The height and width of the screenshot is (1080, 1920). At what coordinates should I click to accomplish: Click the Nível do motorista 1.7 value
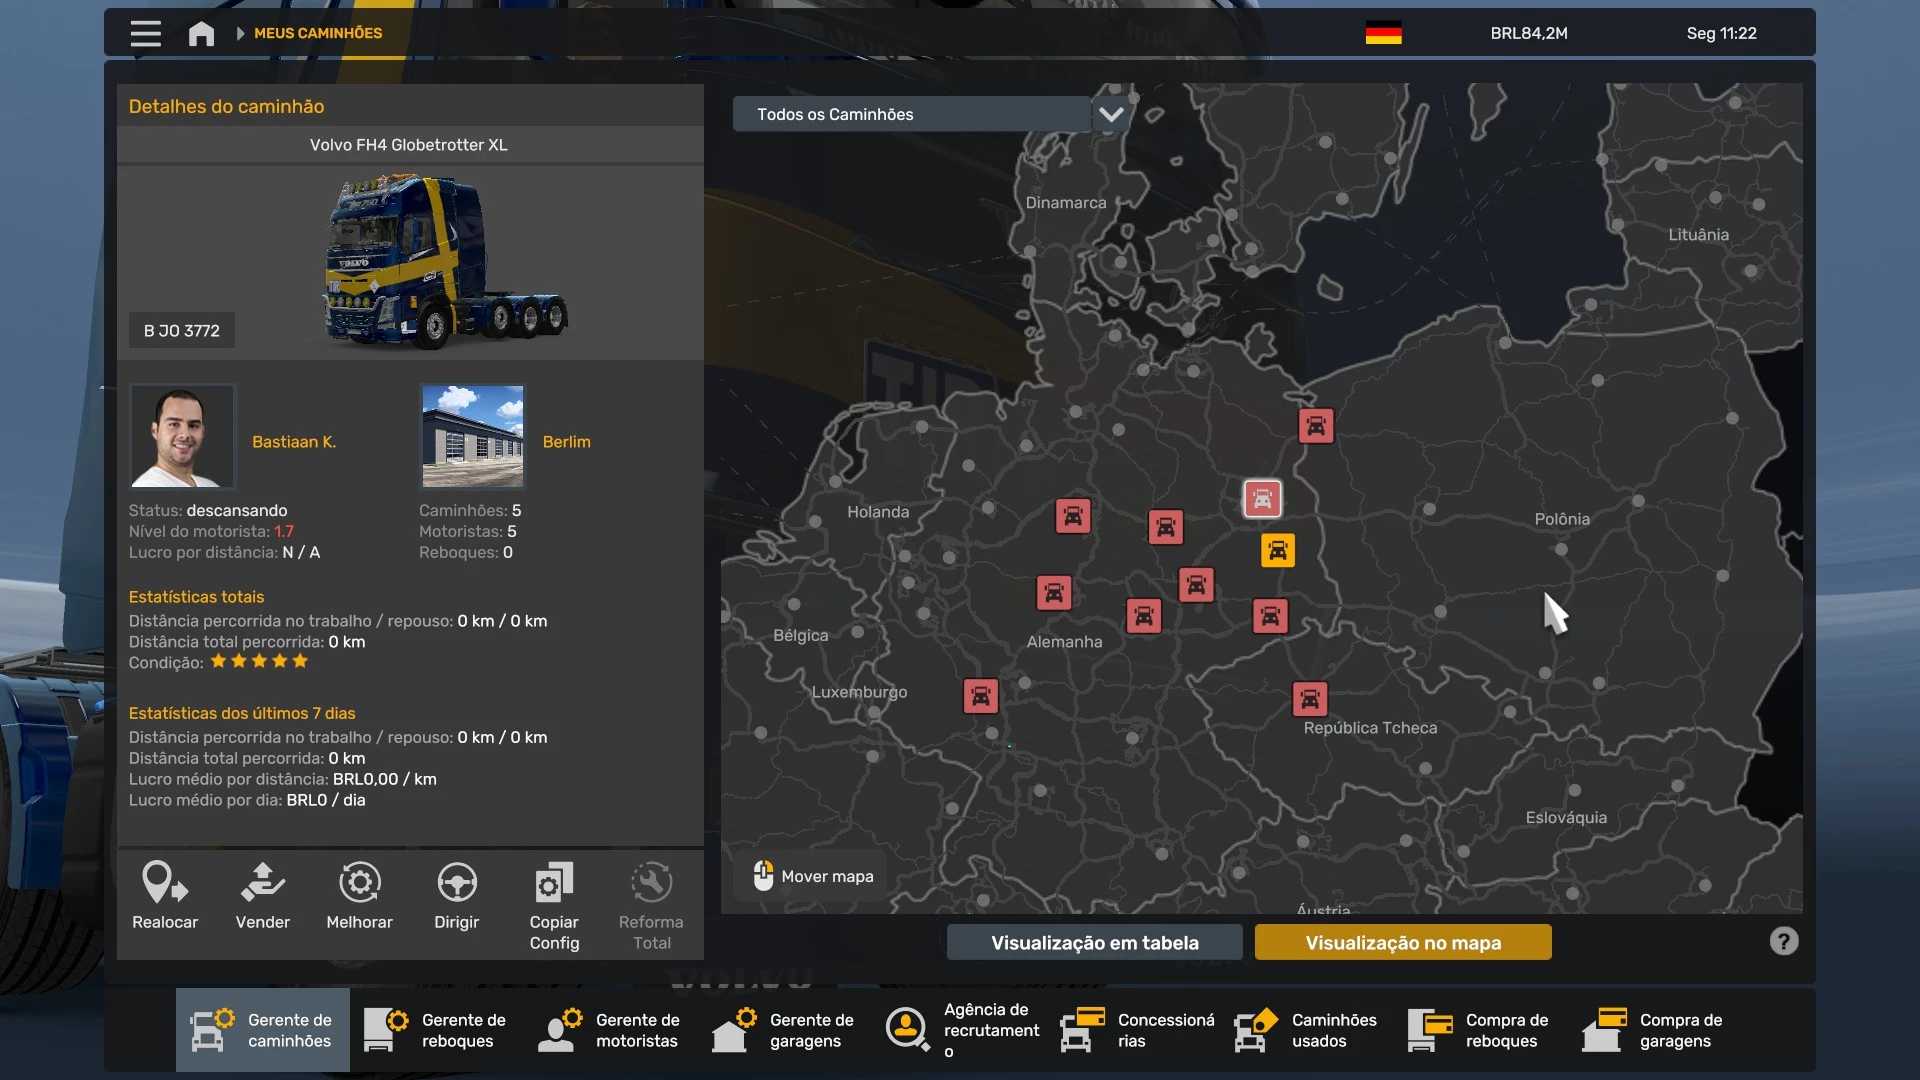(x=284, y=531)
